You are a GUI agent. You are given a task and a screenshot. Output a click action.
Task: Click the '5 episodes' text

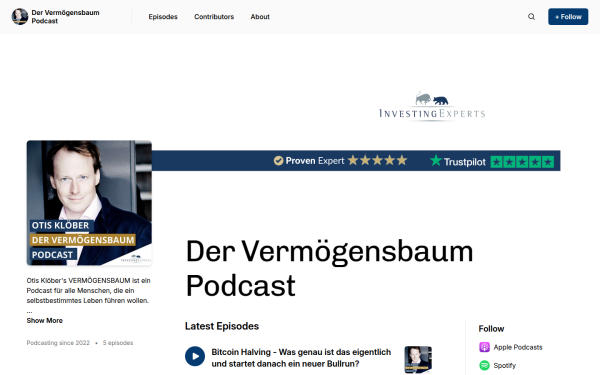tap(118, 343)
